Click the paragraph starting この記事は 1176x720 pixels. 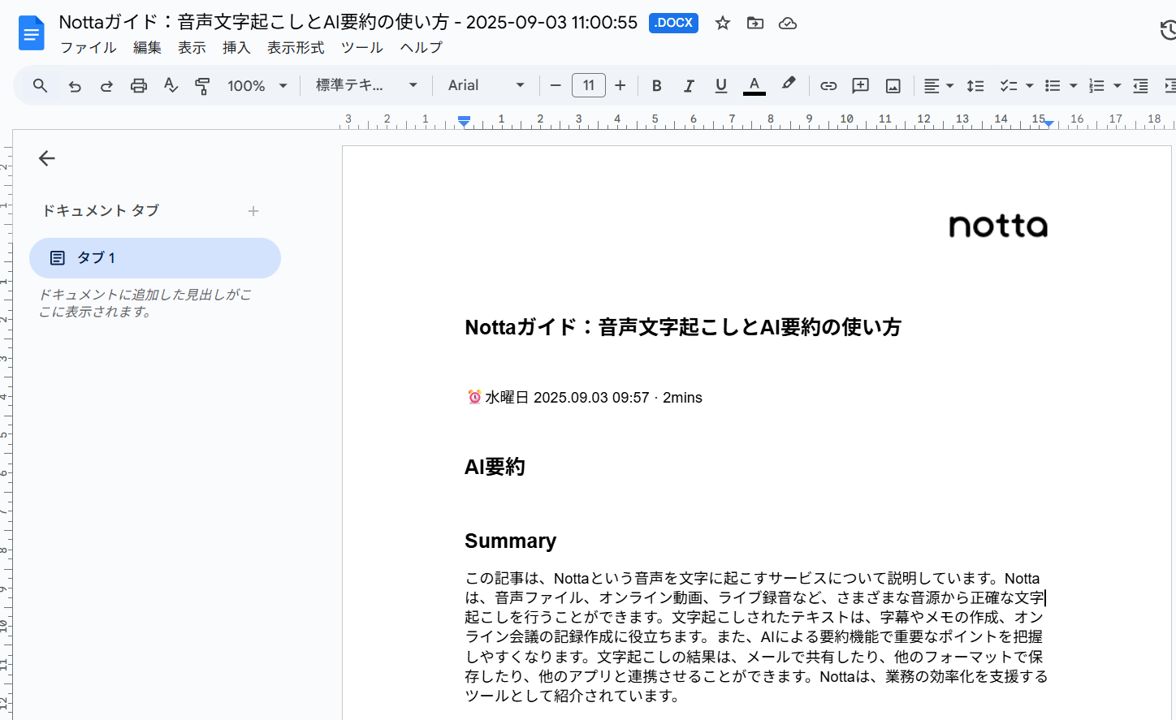pos(756,637)
